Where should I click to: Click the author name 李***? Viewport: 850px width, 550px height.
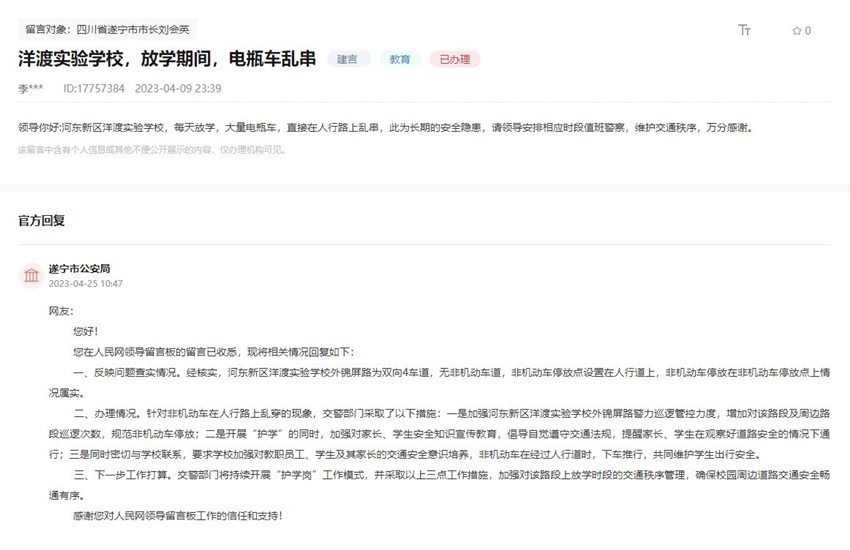(x=30, y=88)
